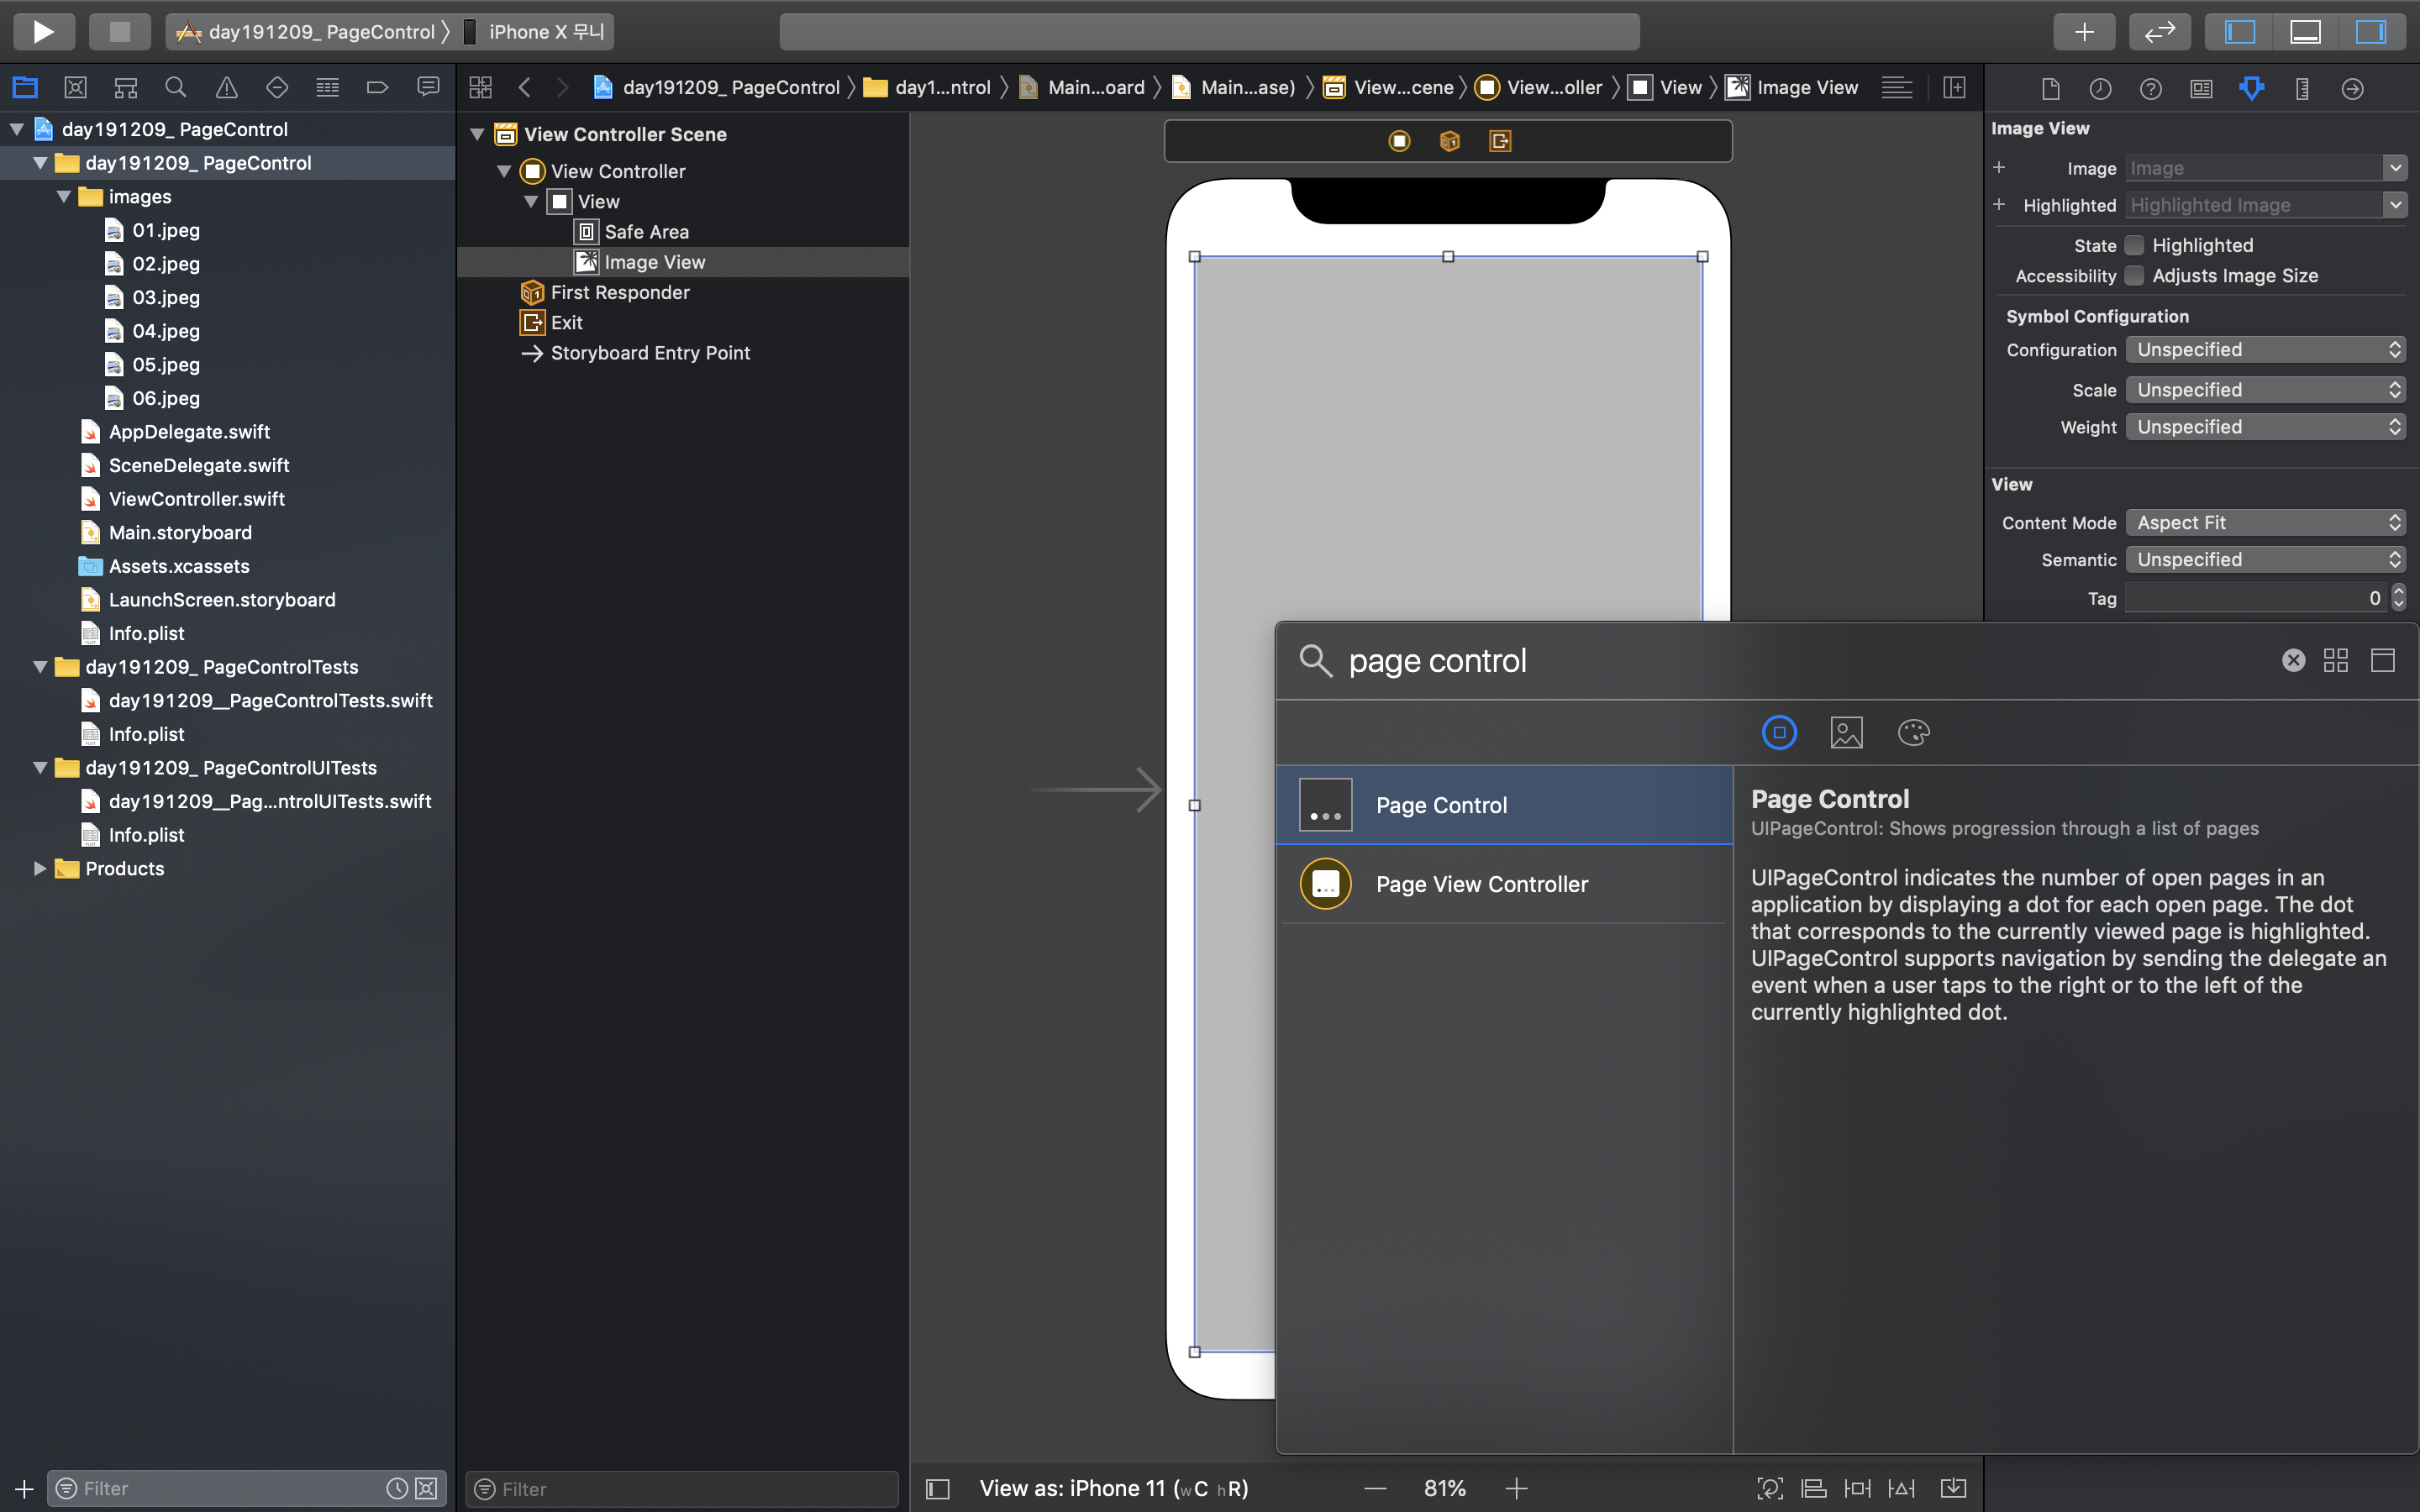Click the Run (play) button
The height and width of the screenshot is (1512, 2420).
pos(43,31)
